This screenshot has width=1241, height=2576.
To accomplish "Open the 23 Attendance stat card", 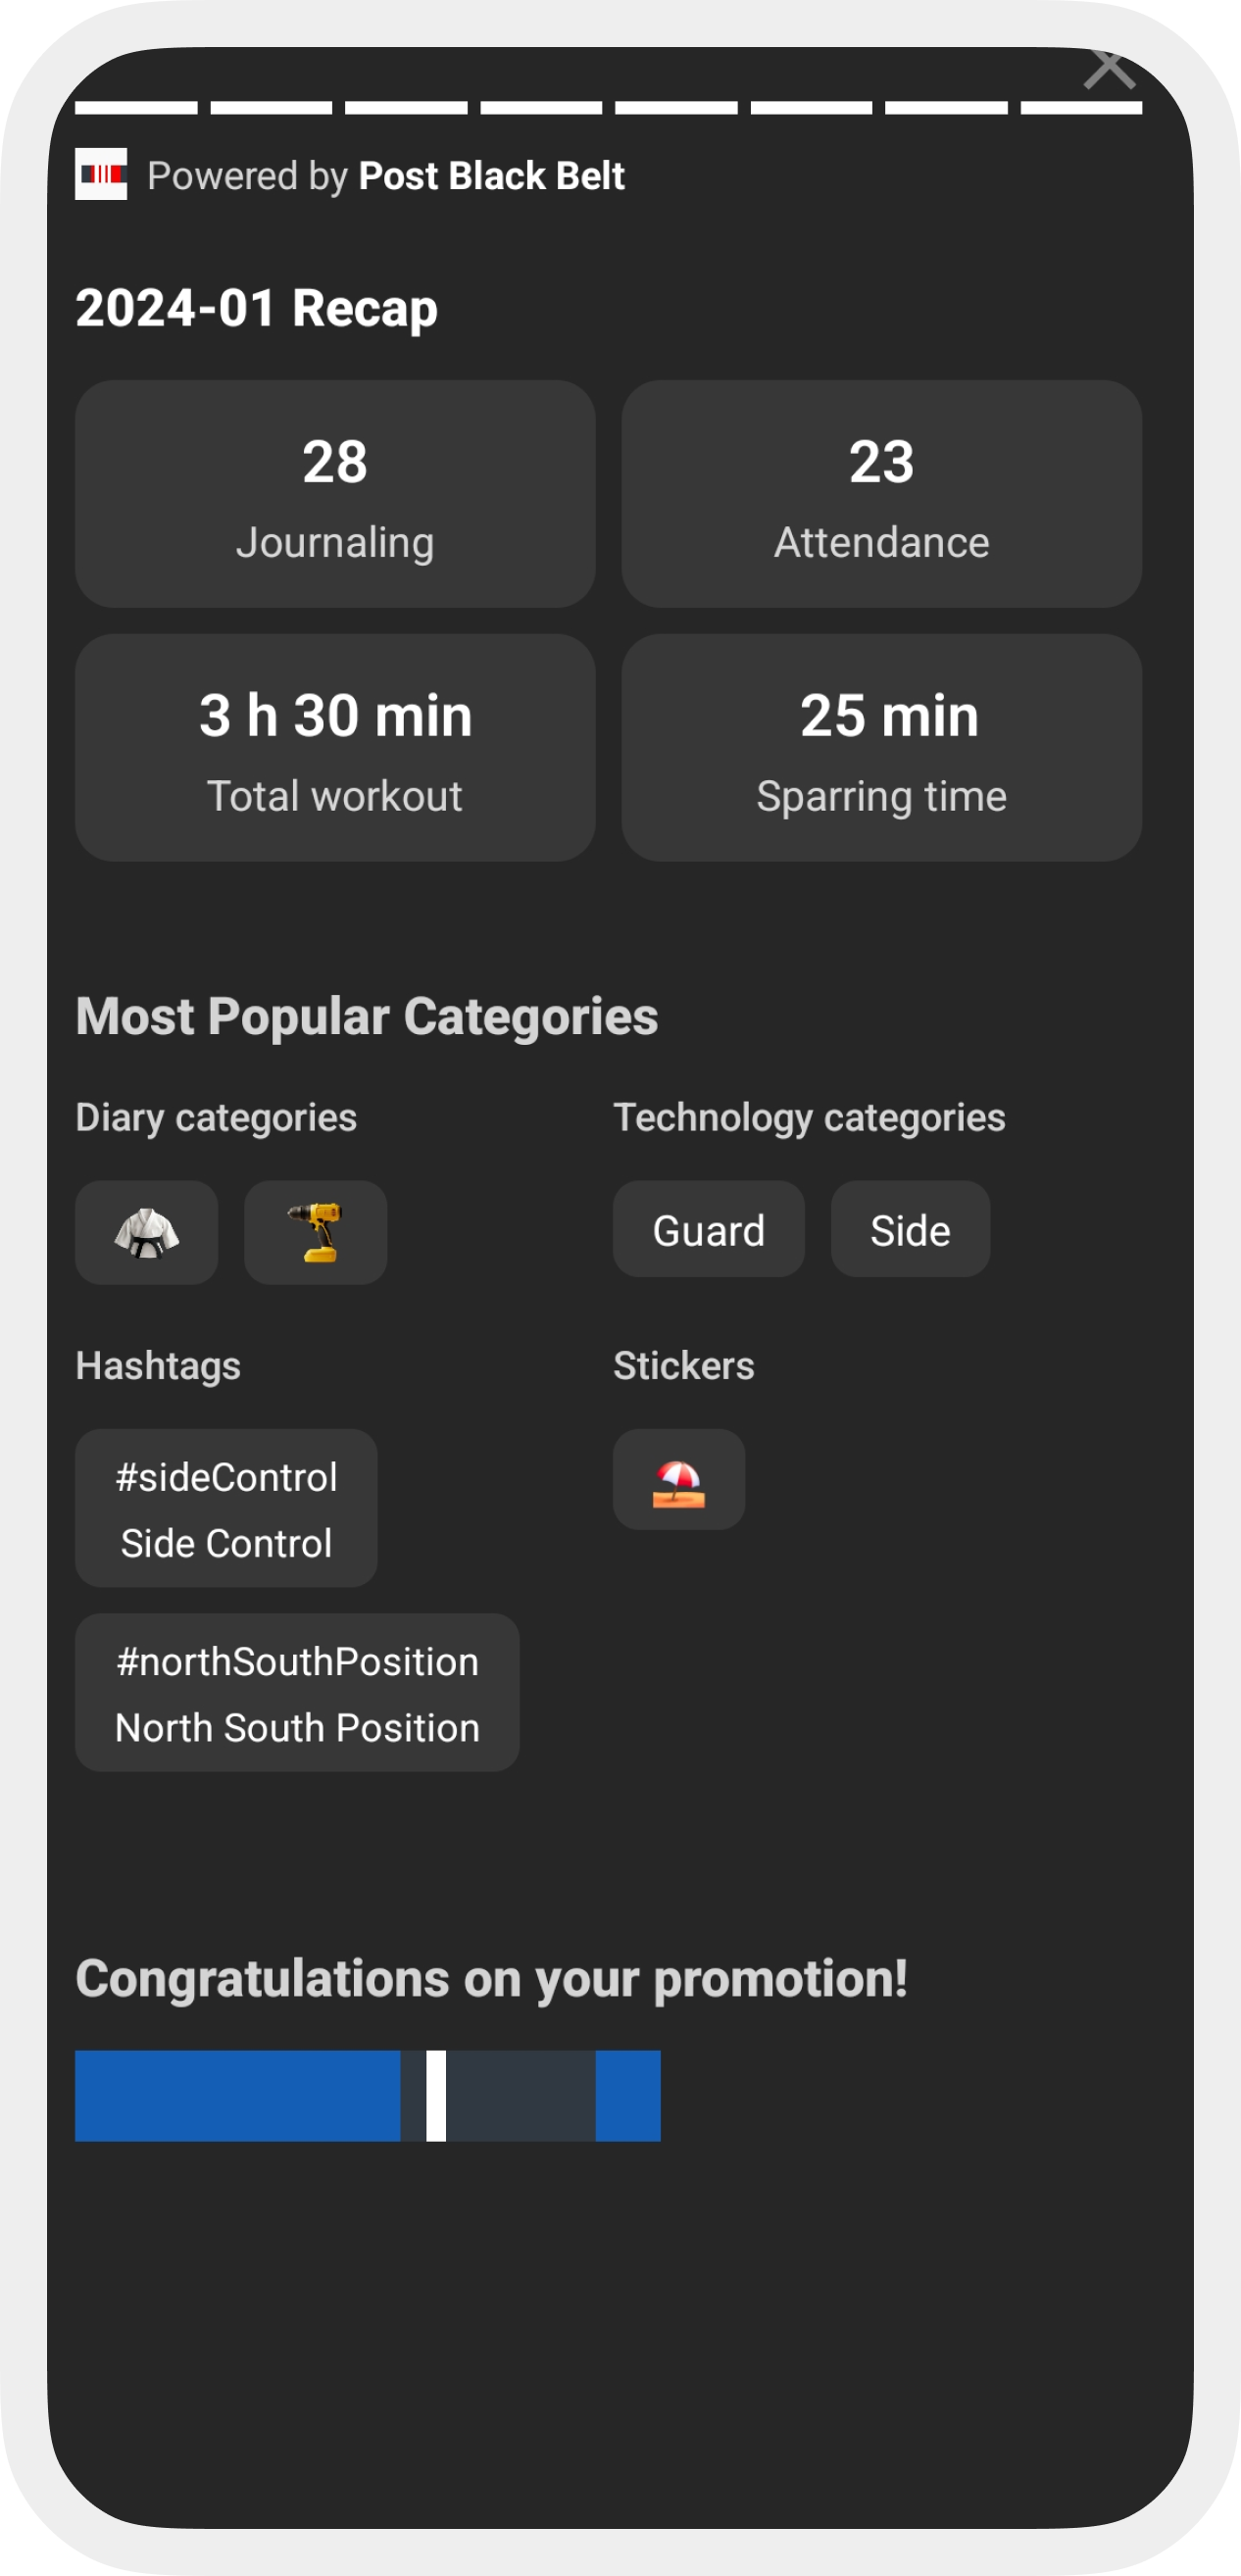I will pos(881,494).
